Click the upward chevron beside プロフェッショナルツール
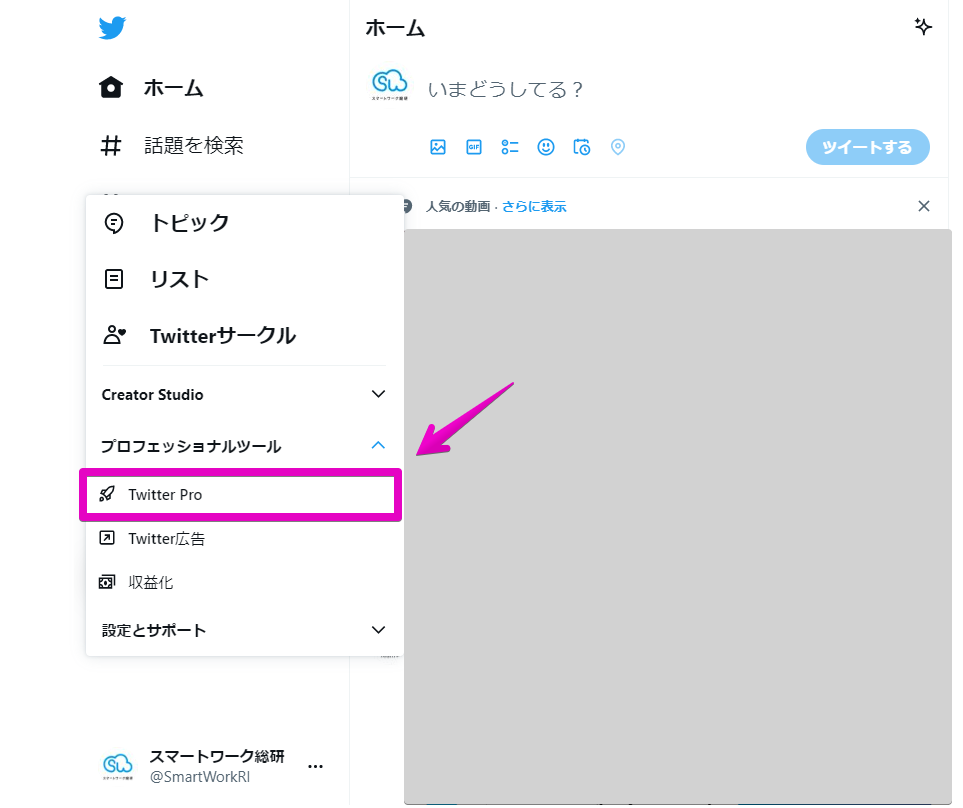The width and height of the screenshot is (963, 808). tap(378, 445)
